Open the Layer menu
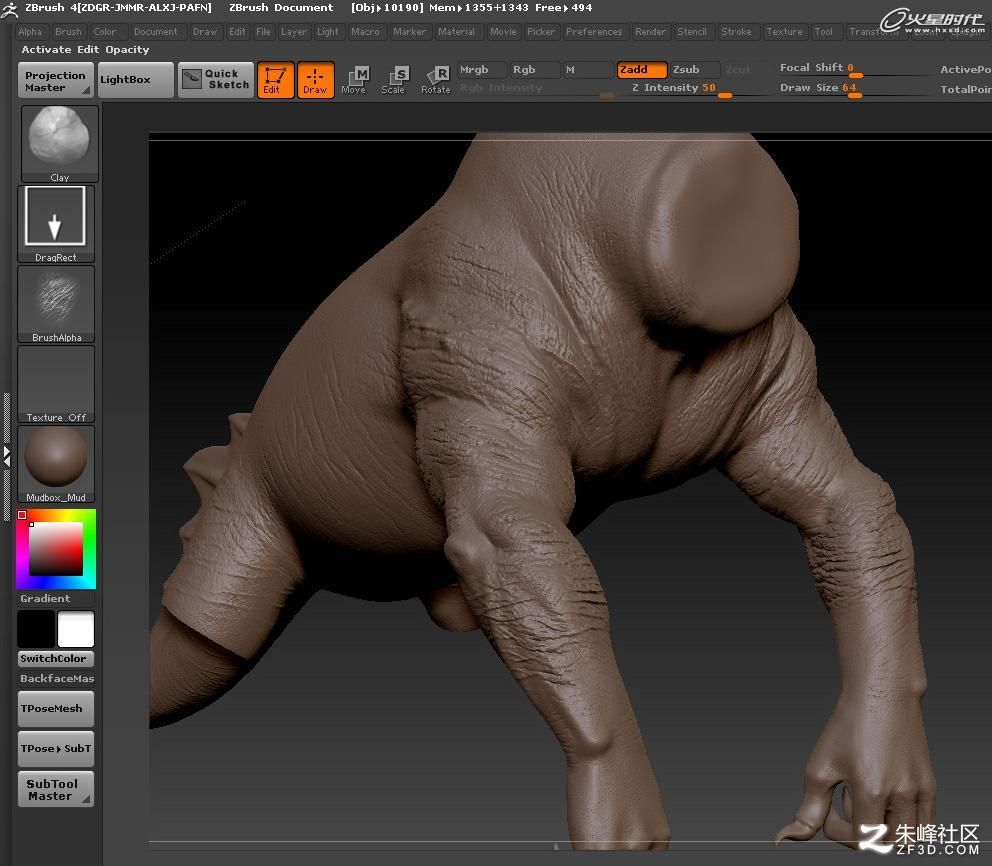 [x=294, y=32]
